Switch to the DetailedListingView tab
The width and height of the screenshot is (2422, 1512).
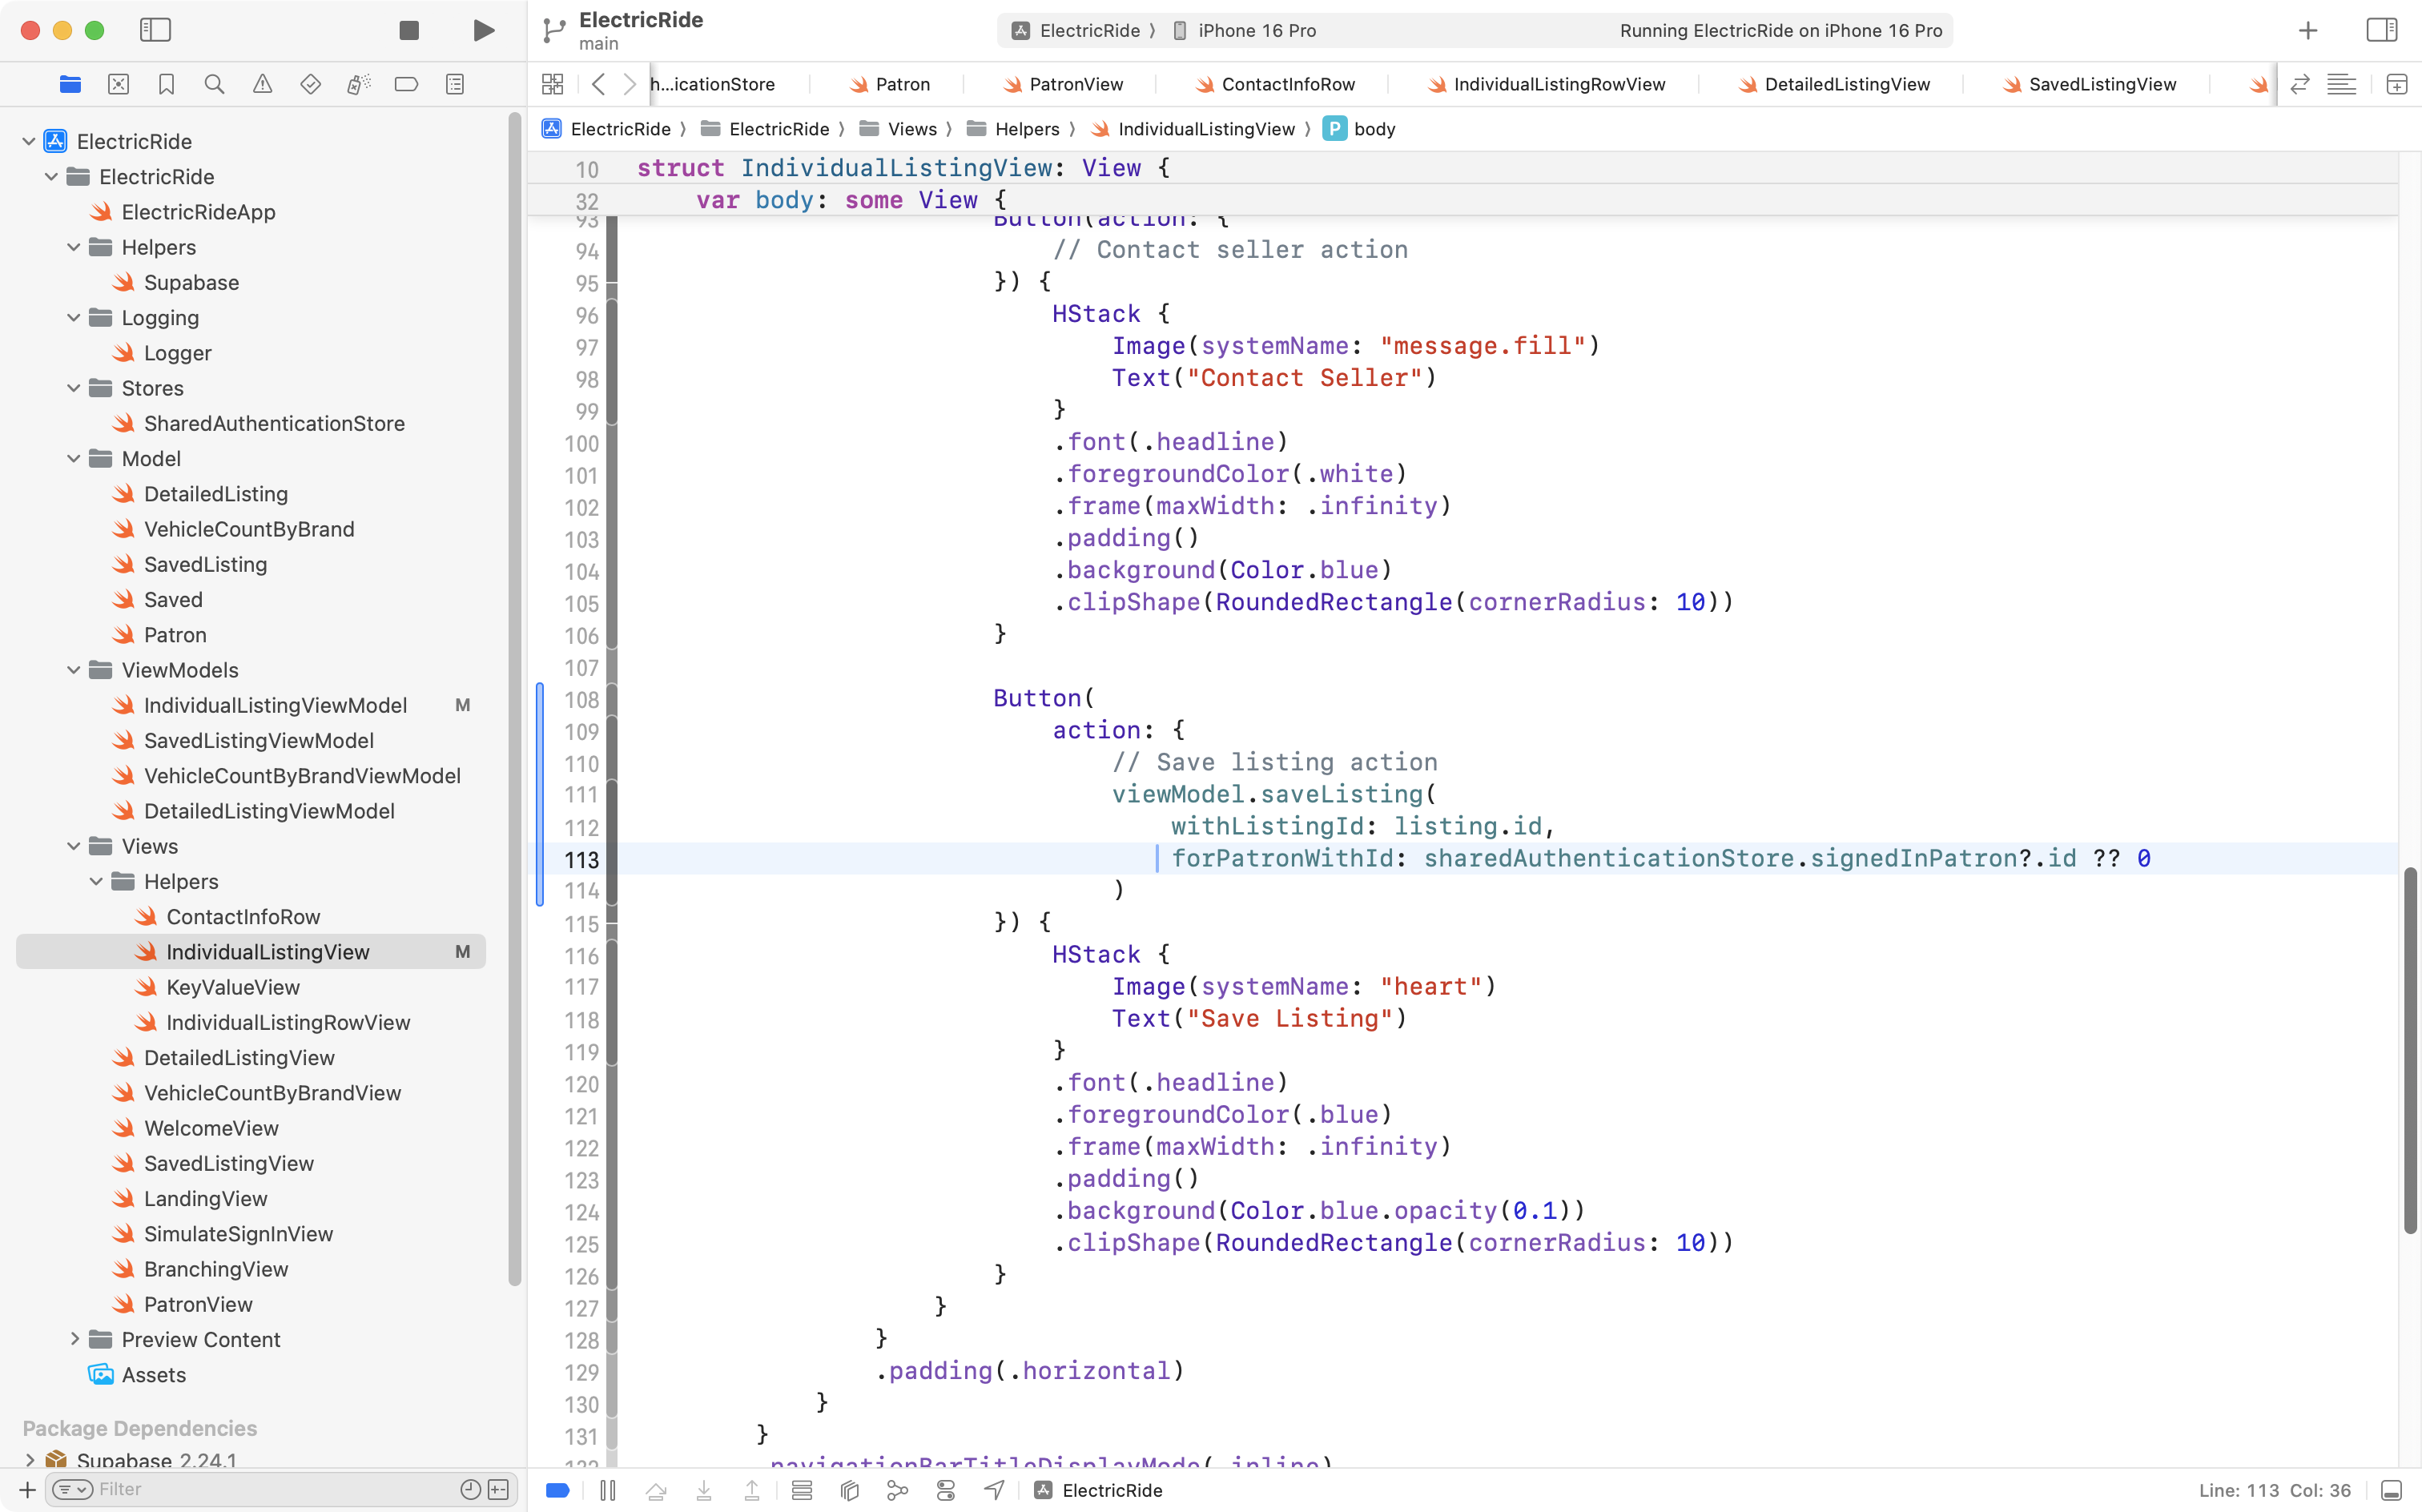pyautogui.click(x=1846, y=84)
